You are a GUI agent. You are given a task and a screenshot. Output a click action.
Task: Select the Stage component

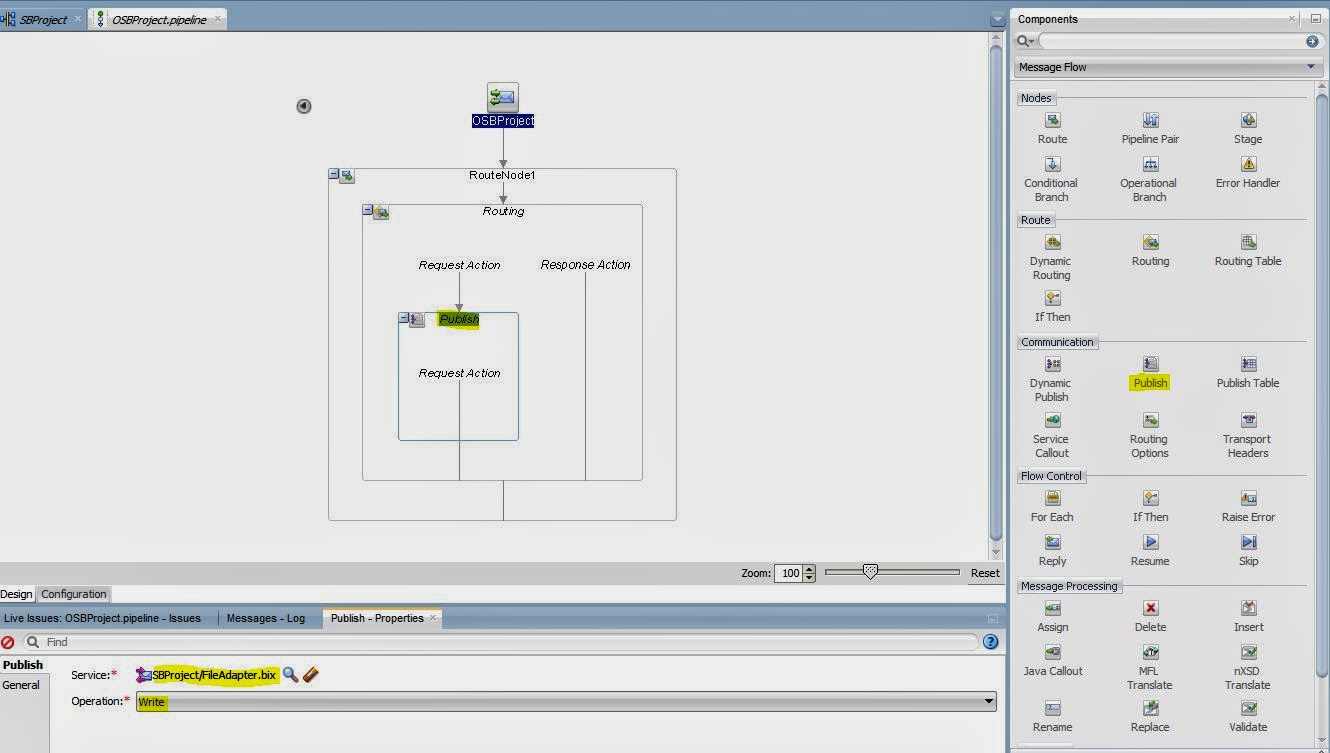pyautogui.click(x=1248, y=128)
